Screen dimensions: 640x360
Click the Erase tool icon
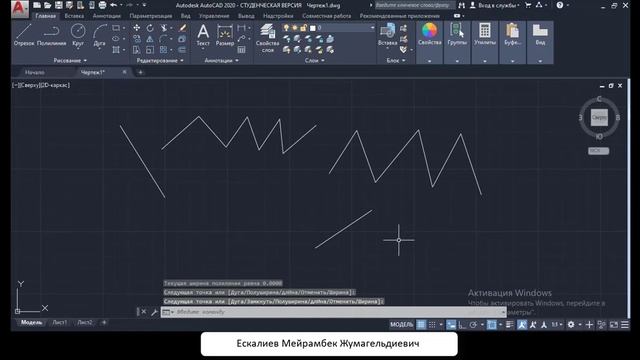point(182,28)
